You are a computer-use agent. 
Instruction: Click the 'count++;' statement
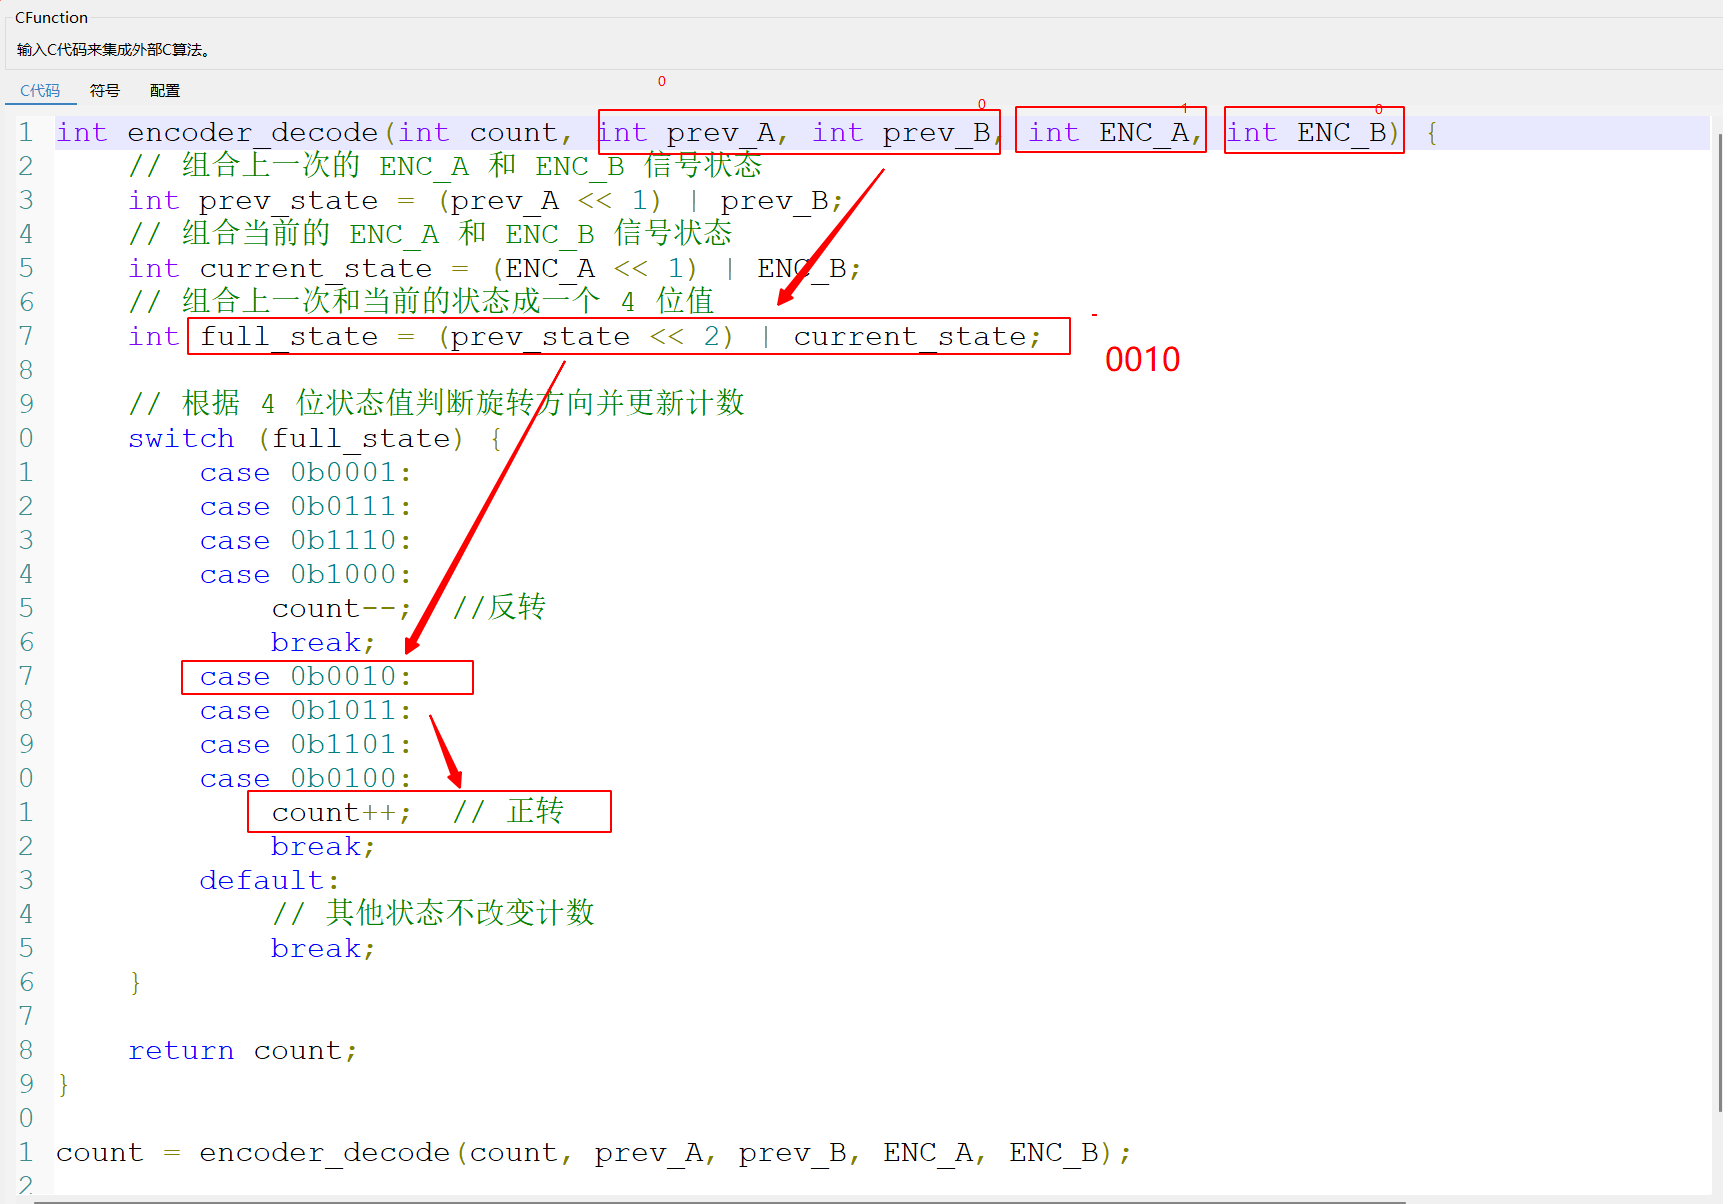tap(341, 813)
